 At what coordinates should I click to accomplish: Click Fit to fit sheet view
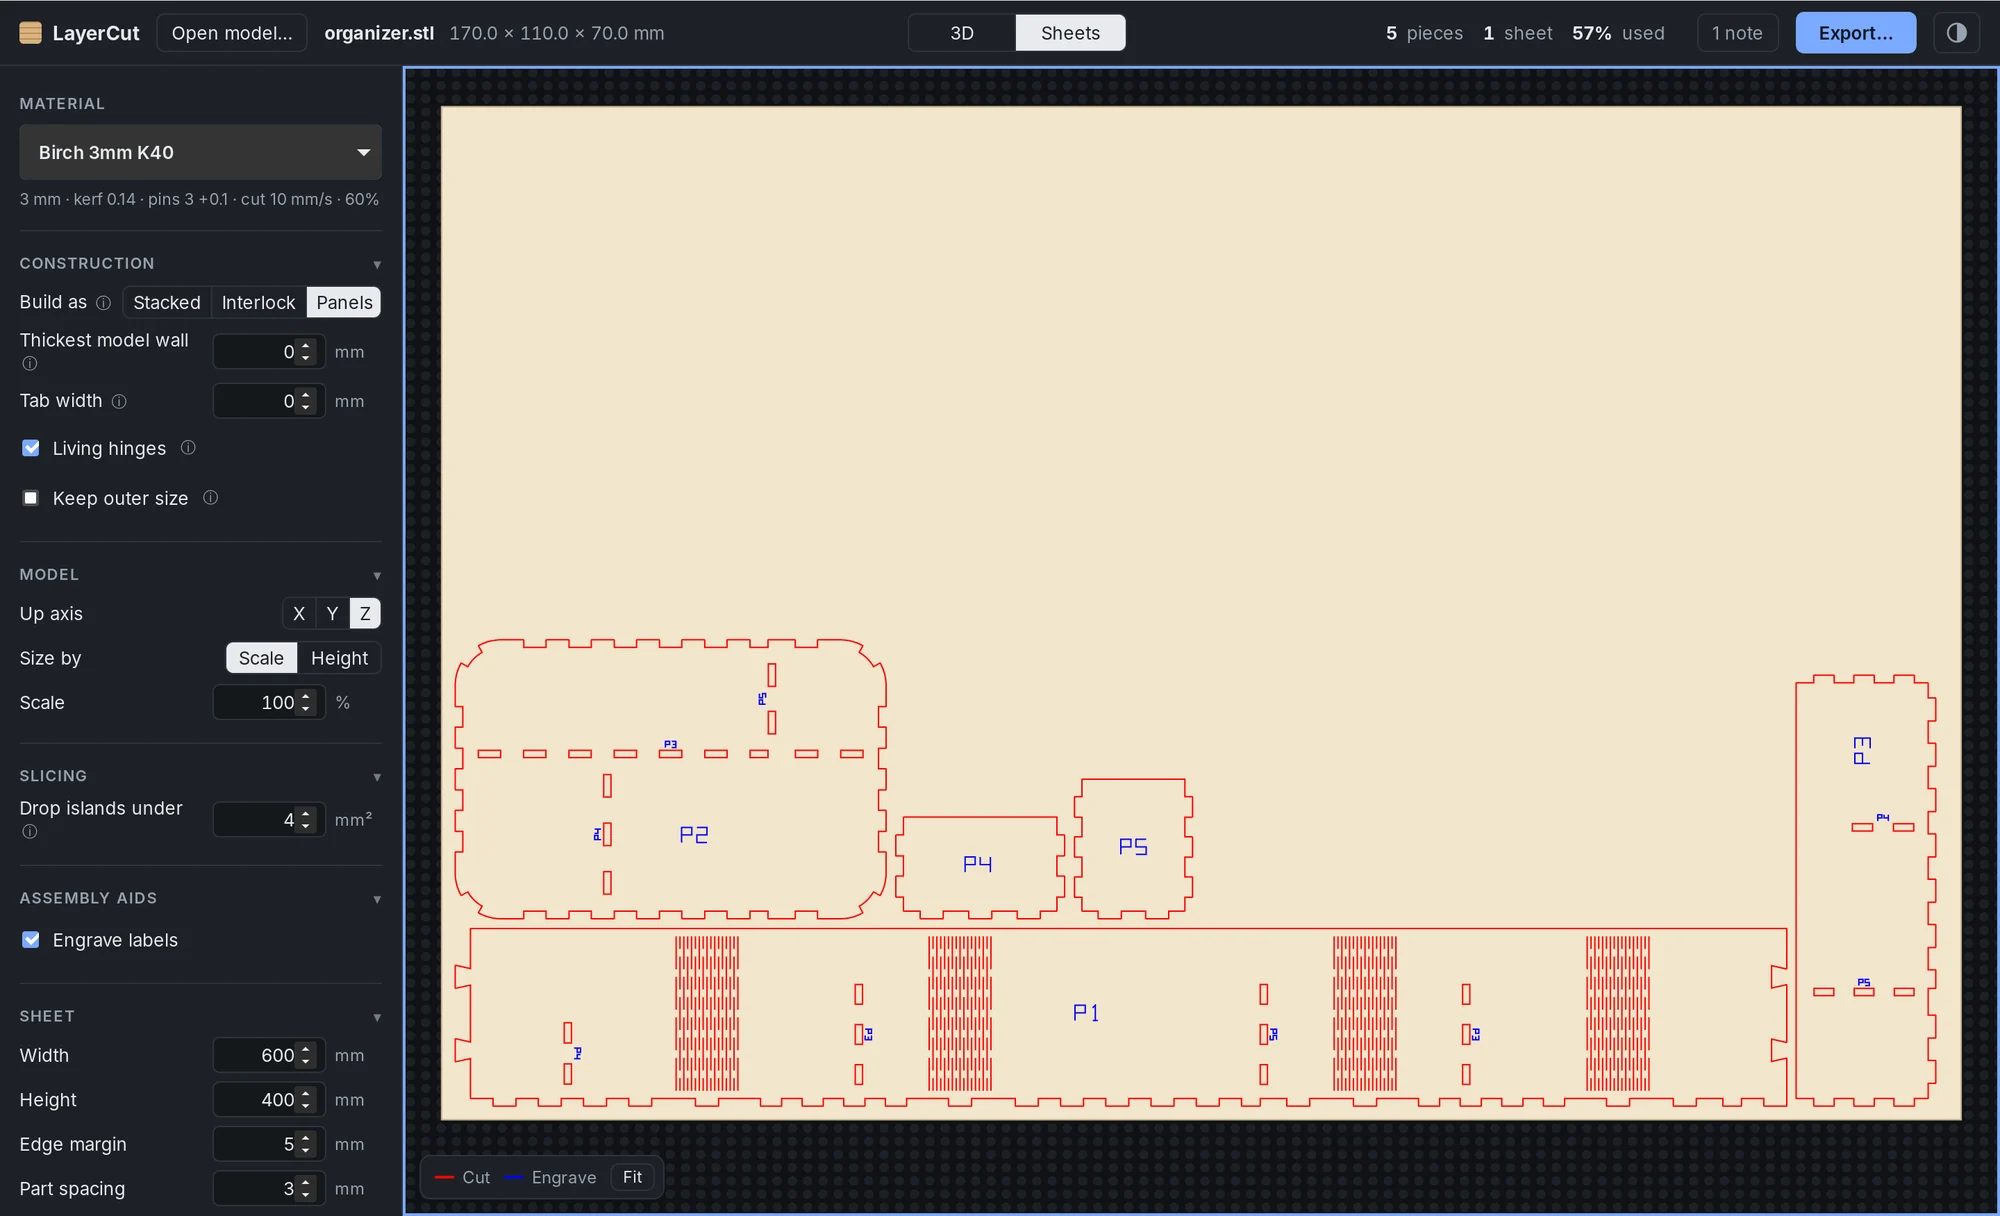coord(632,1177)
